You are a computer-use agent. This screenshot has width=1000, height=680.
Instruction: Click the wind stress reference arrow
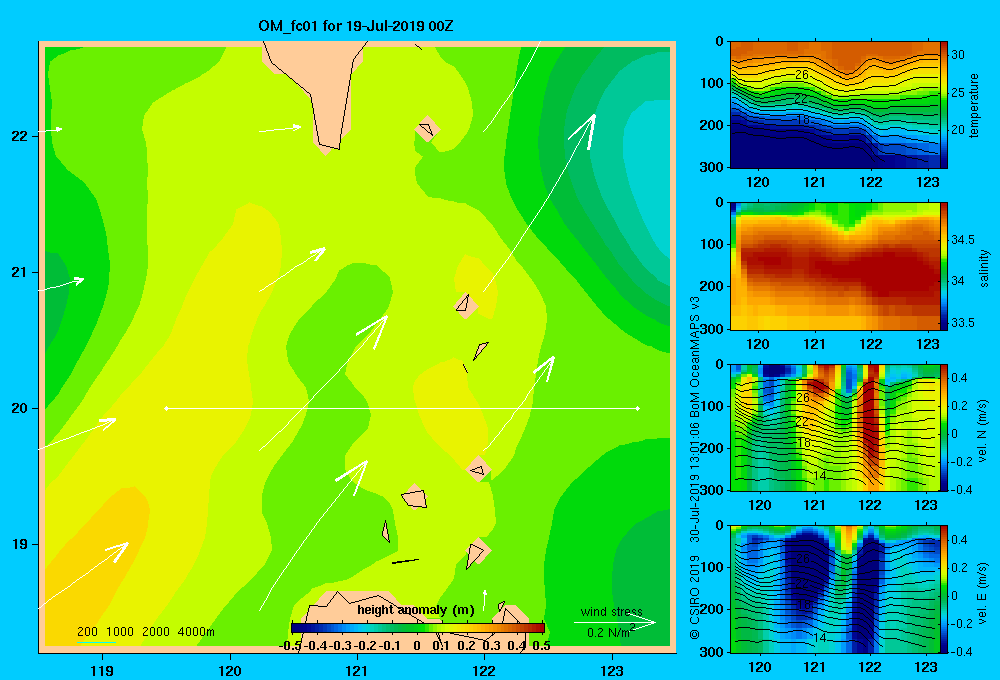615,623
